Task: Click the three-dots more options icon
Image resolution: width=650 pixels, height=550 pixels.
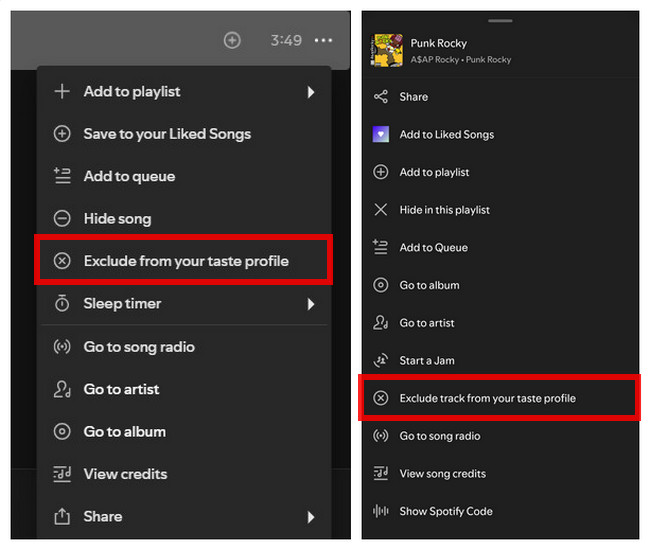Action: click(x=322, y=41)
